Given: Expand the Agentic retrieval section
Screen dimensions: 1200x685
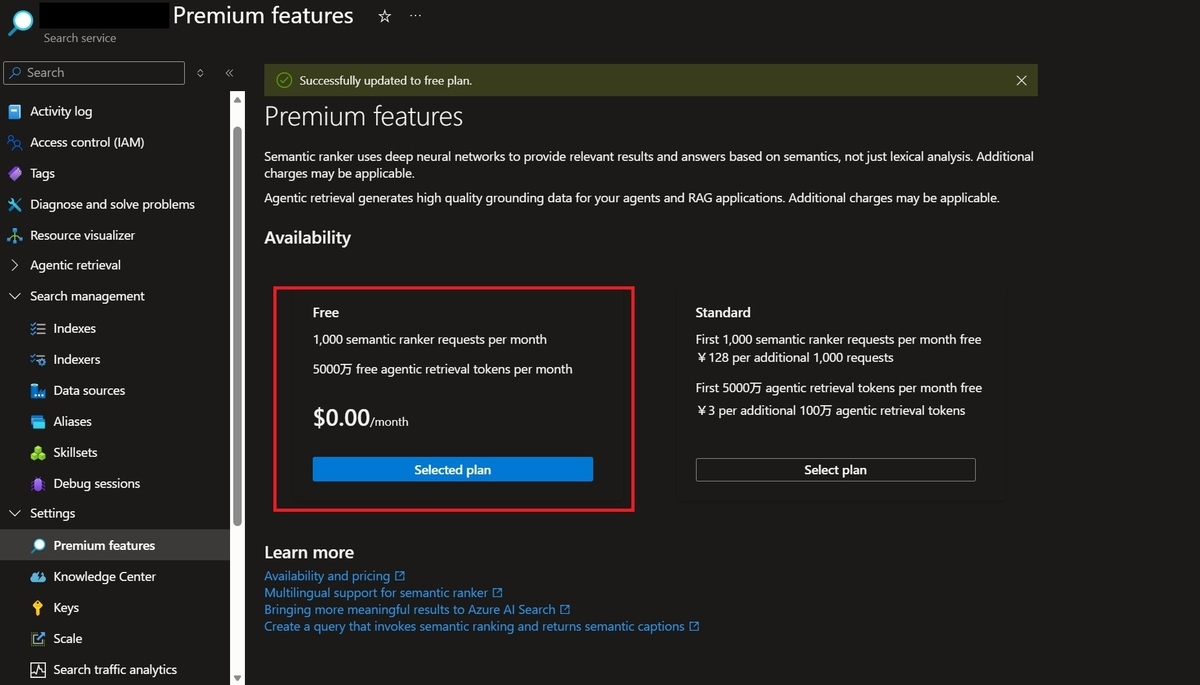Looking at the screenshot, I should pyautogui.click(x=14, y=266).
